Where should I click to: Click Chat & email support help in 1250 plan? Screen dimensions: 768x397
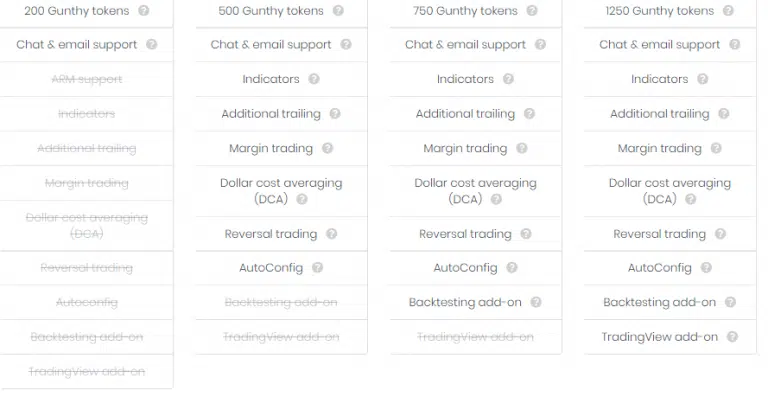[x=734, y=45]
